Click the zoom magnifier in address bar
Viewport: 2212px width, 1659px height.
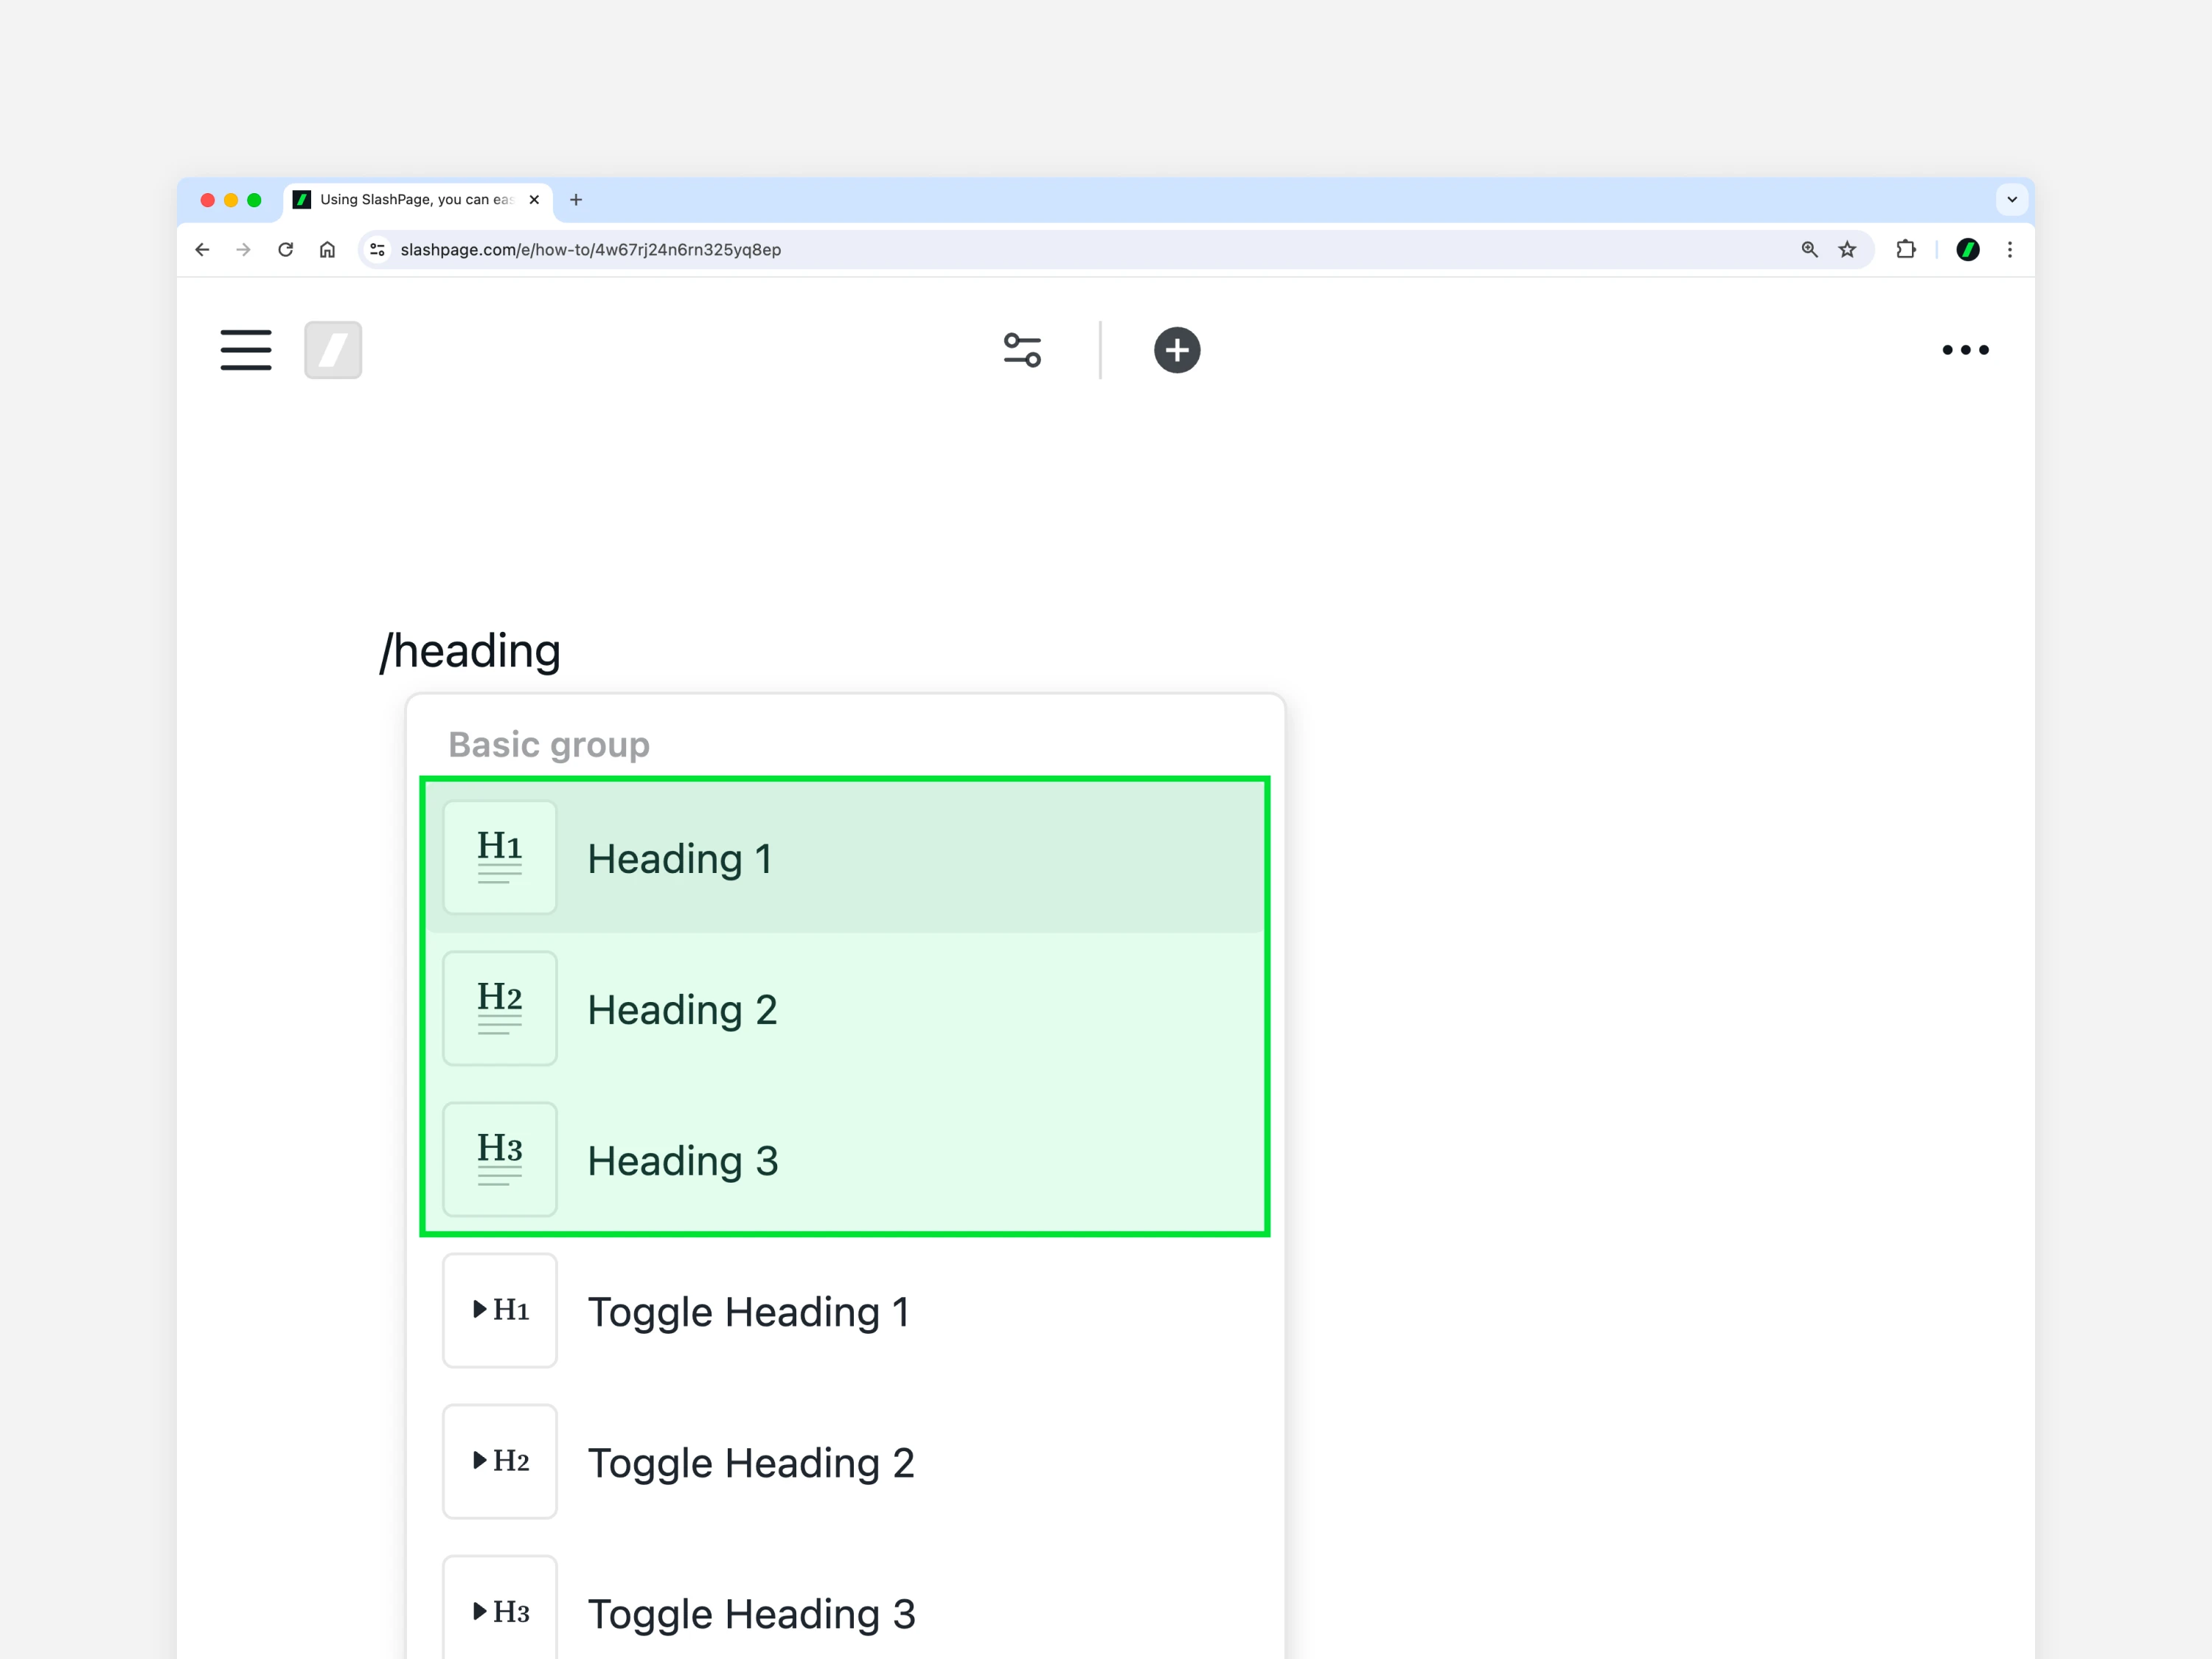coord(1809,250)
